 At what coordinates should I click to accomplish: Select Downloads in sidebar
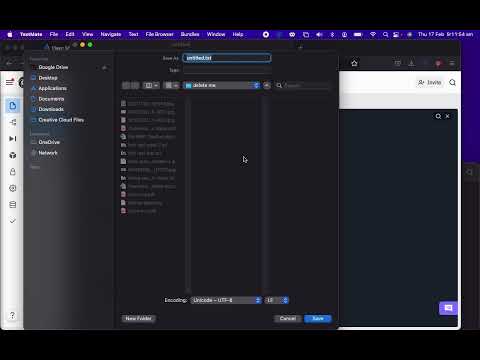(51, 109)
